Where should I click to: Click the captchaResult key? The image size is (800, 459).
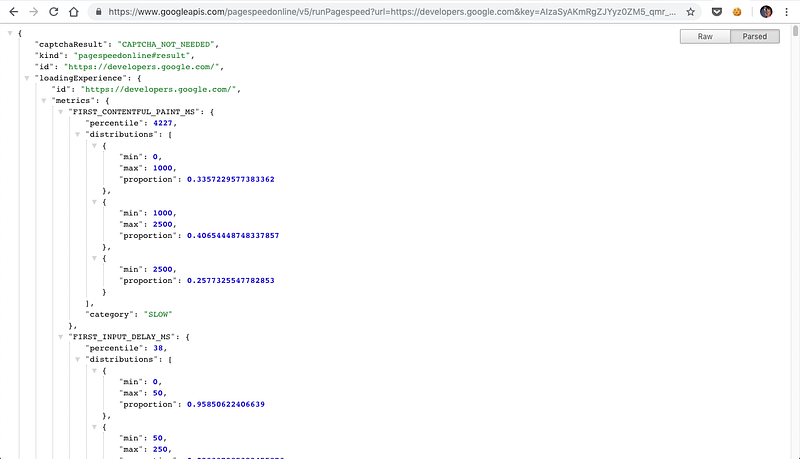pyautogui.click(x=71, y=44)
